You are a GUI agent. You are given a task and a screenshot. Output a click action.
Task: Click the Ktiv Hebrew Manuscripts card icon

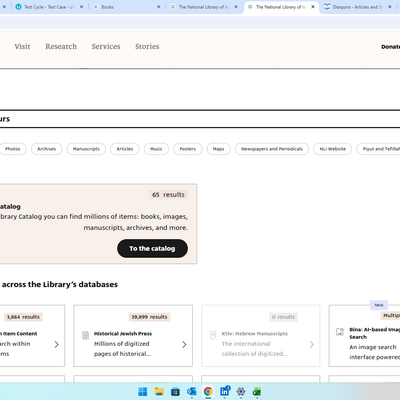pos(213,335)
